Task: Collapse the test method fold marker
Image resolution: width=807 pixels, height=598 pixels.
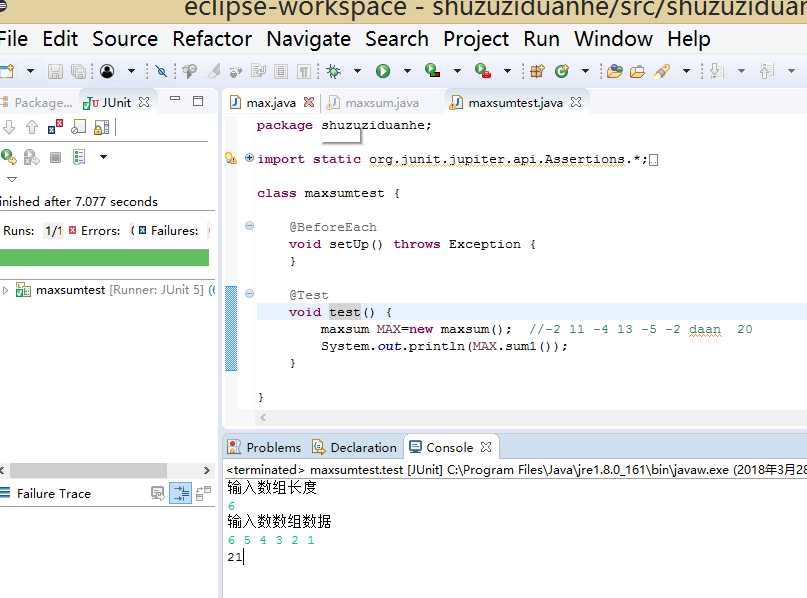Action: click(249, 294)
